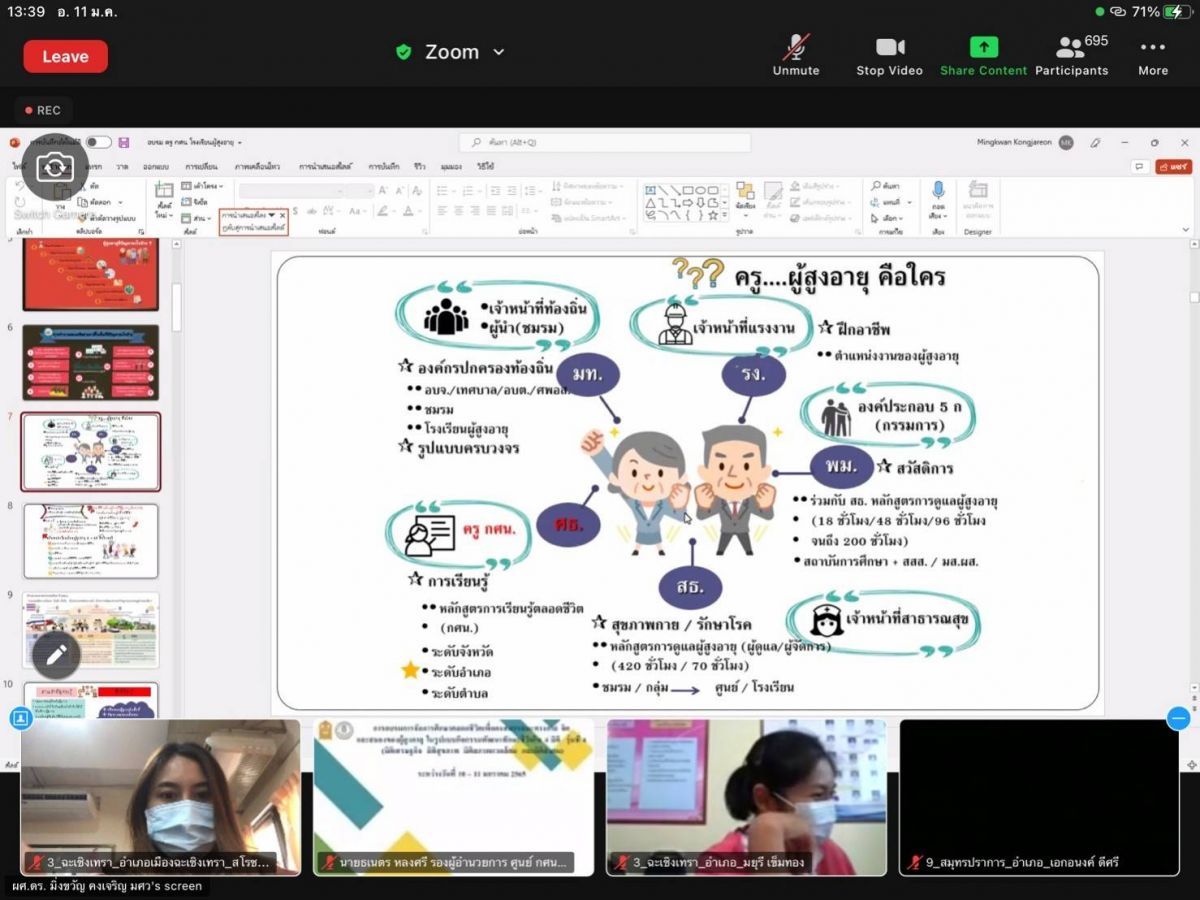
Task: Toggle AutoSave switch in PowerPoint
Action: 98,142
